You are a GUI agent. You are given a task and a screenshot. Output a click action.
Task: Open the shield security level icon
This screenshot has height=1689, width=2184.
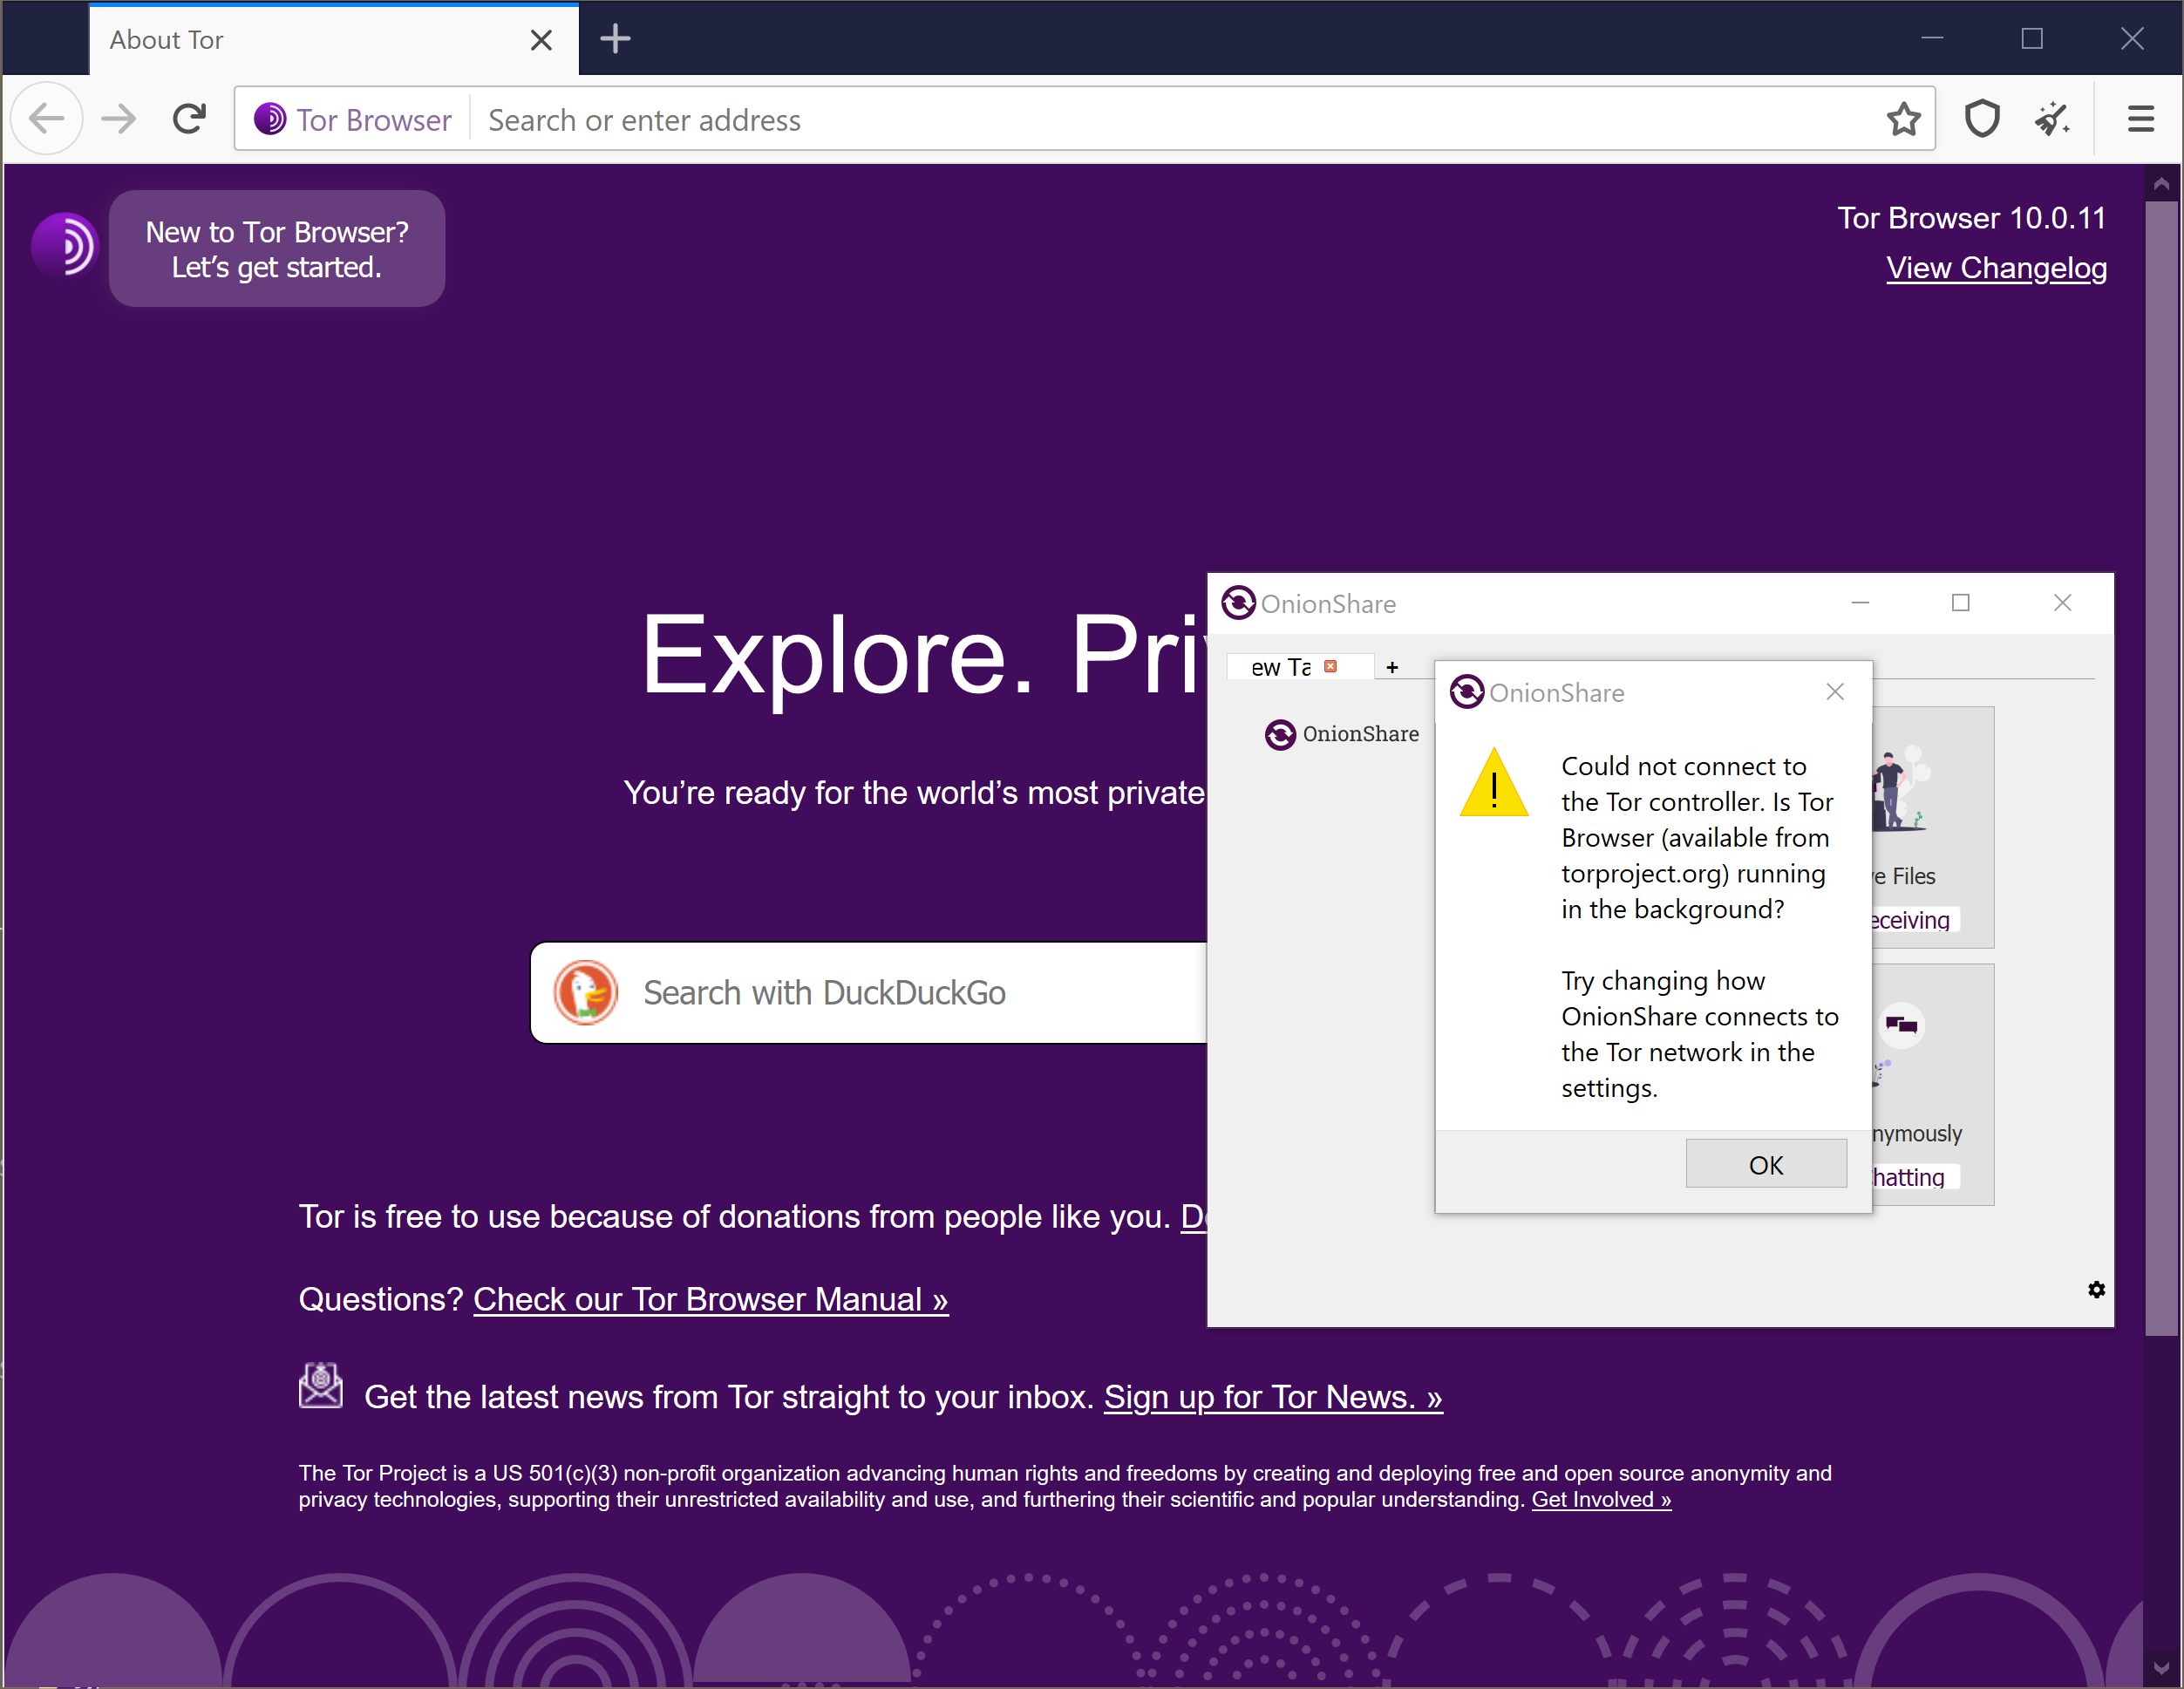tap(1982, 118)
